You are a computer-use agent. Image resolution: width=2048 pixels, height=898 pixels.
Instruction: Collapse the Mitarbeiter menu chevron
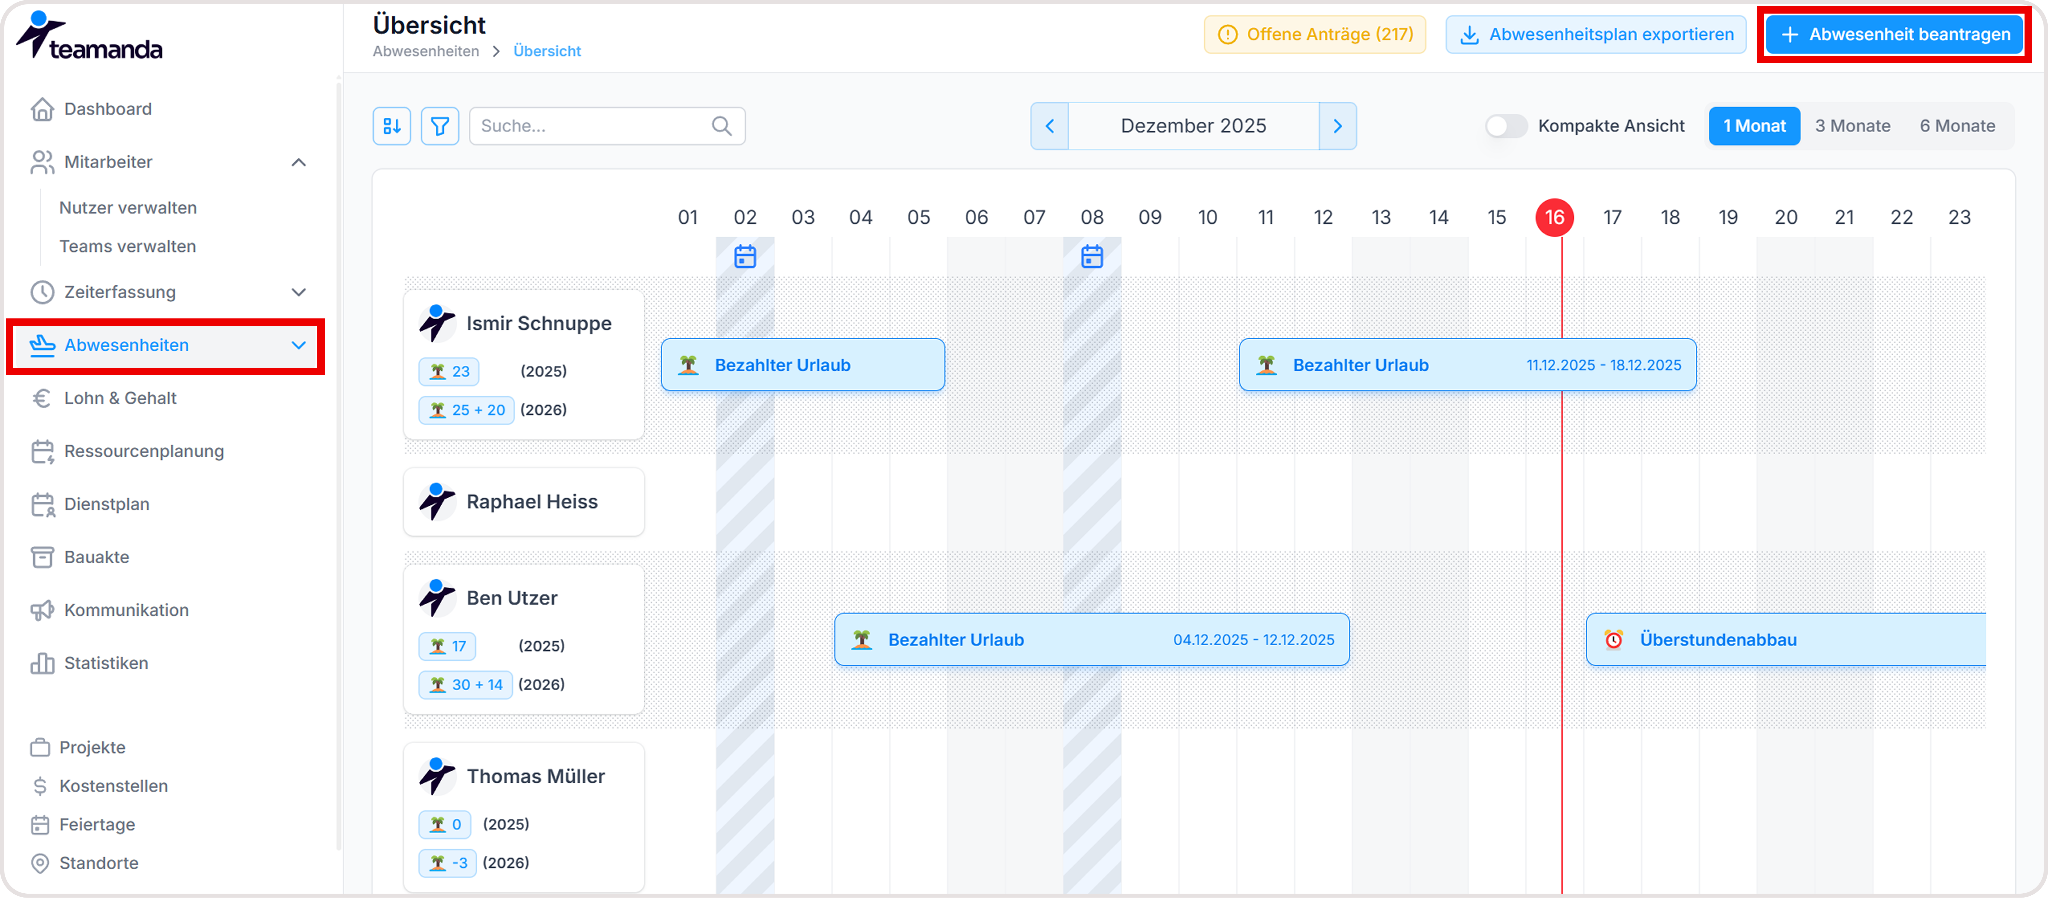(298, 162)
